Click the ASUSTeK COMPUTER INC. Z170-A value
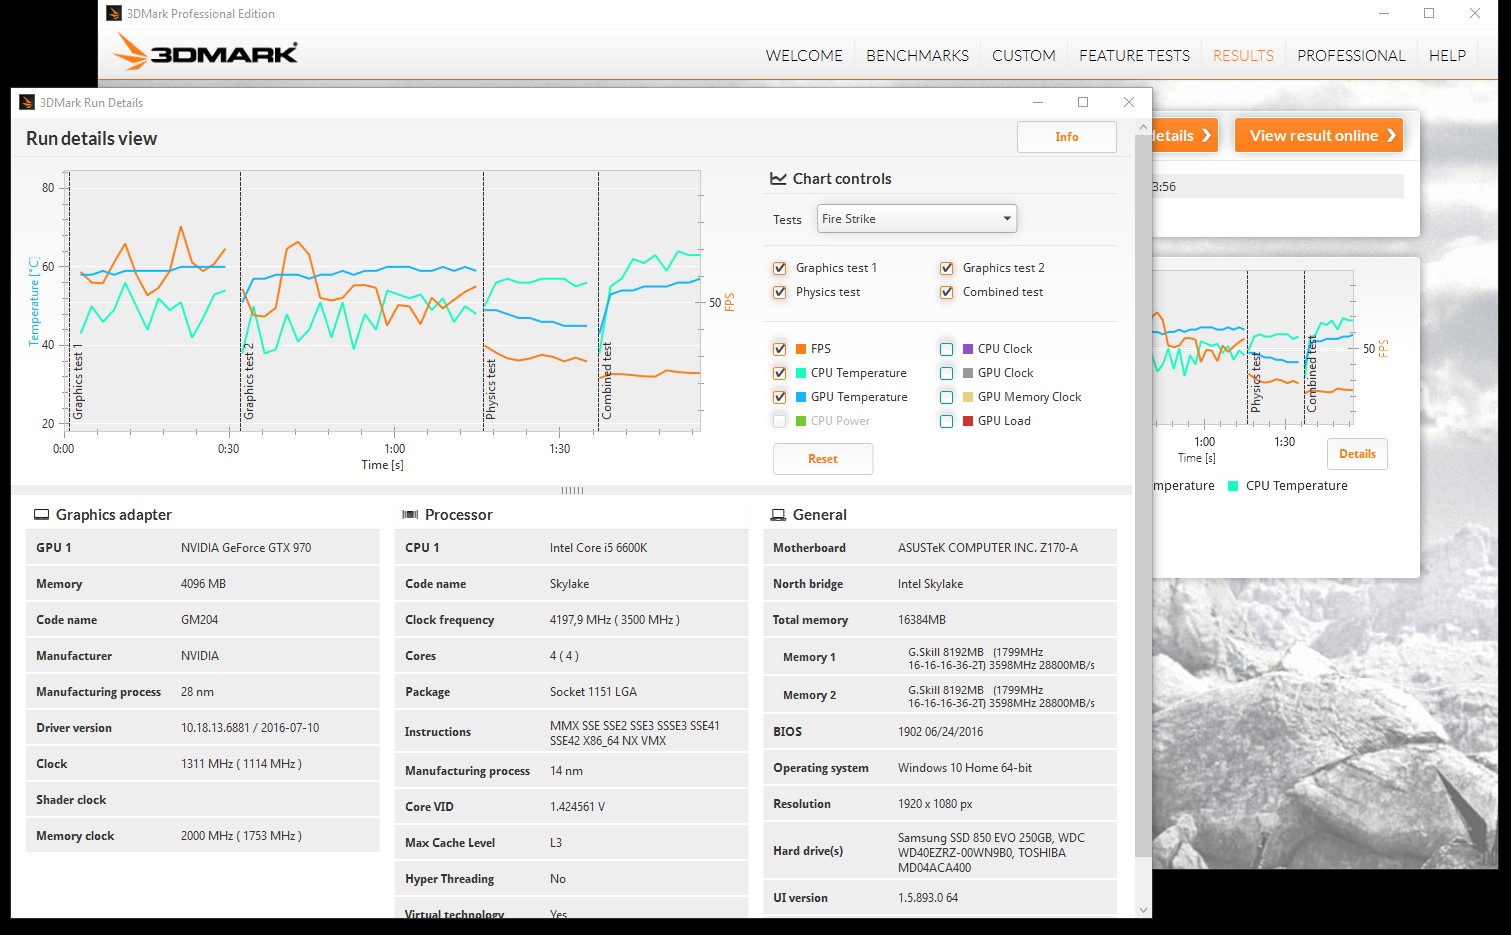This screenshot has height=935, width=1511. 988,548
